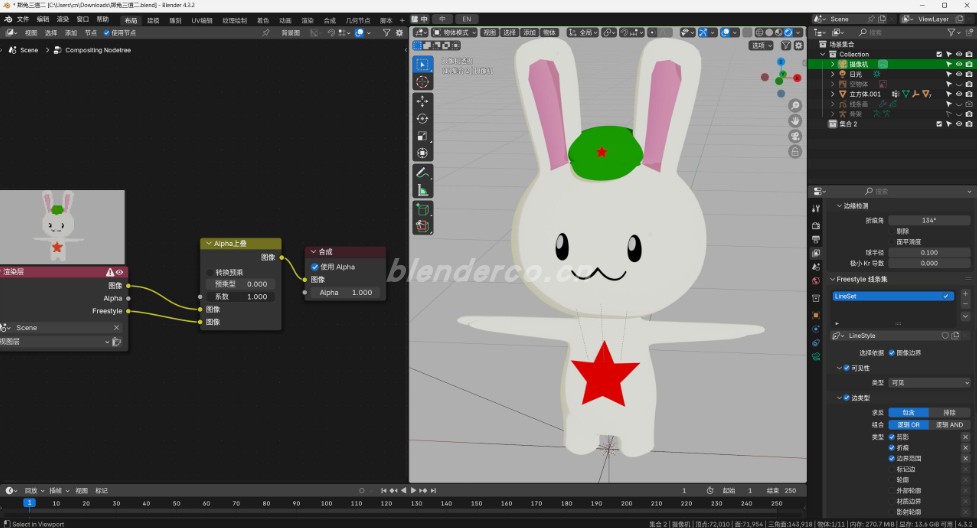The width and height of the screenshot is (977, 528).
Task: Toggle camera view gizmo in viewport
Action: coord(795,136)
